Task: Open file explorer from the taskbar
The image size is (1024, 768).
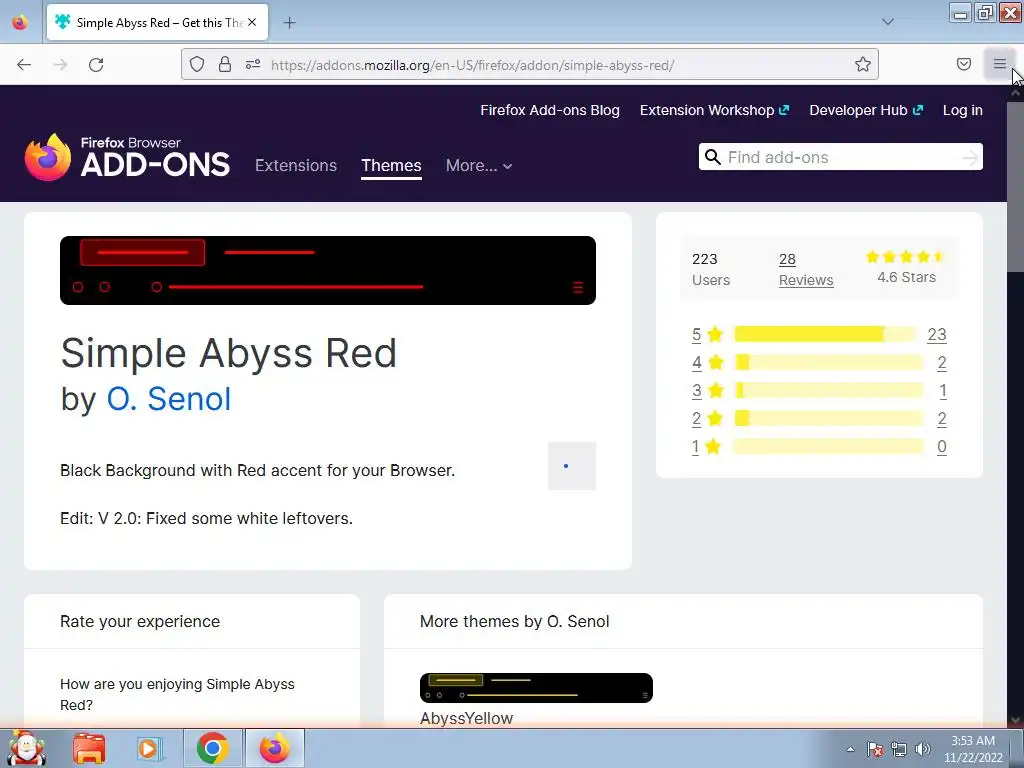Action: [89, 748]
